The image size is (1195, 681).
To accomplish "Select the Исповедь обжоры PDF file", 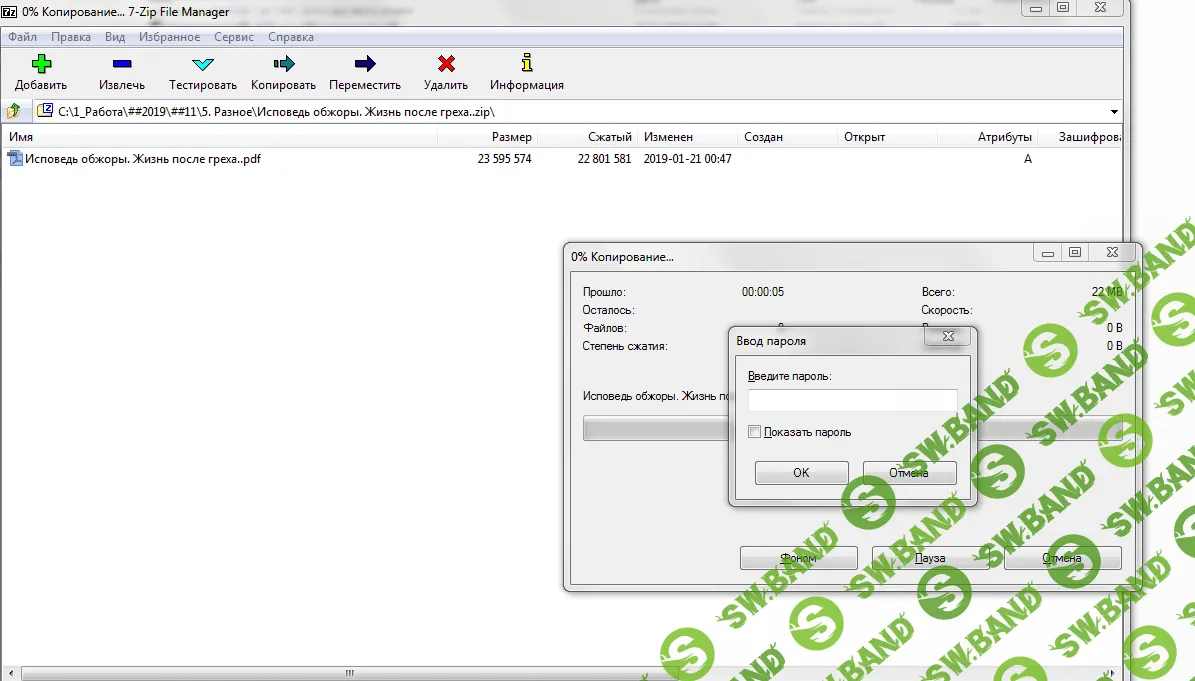I will click(x=142, y=159).
